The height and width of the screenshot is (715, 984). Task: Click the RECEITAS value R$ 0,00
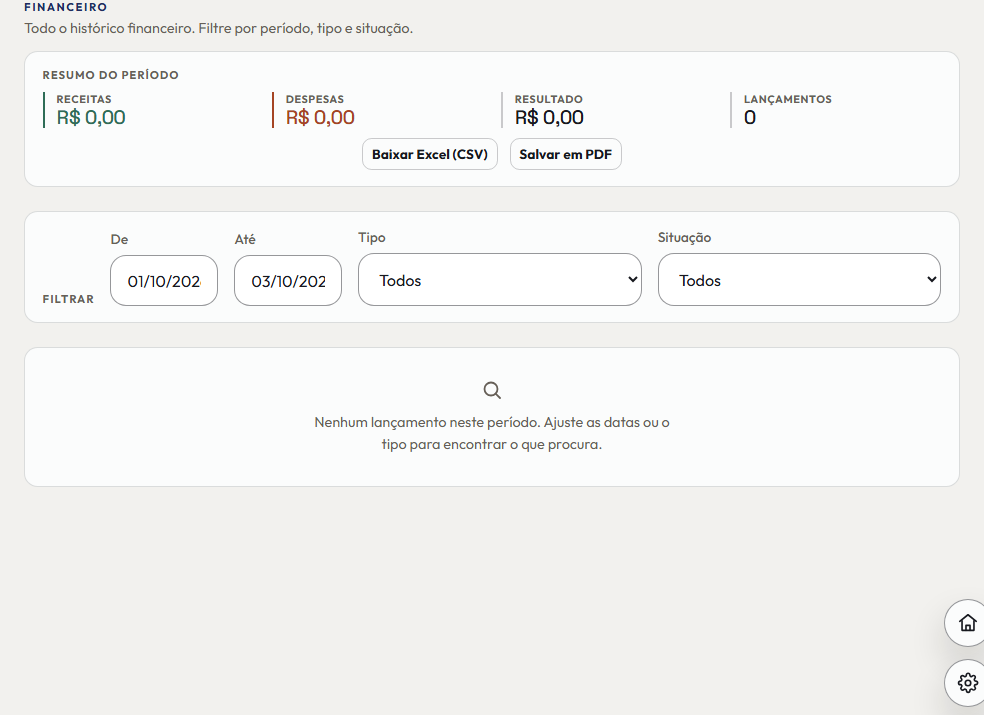click(91, 117)
